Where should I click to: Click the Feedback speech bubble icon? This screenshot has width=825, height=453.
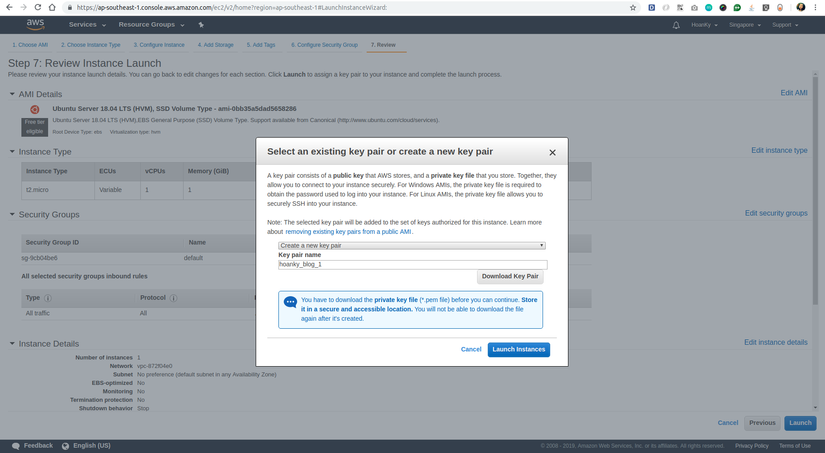click(x=16, y=446)
